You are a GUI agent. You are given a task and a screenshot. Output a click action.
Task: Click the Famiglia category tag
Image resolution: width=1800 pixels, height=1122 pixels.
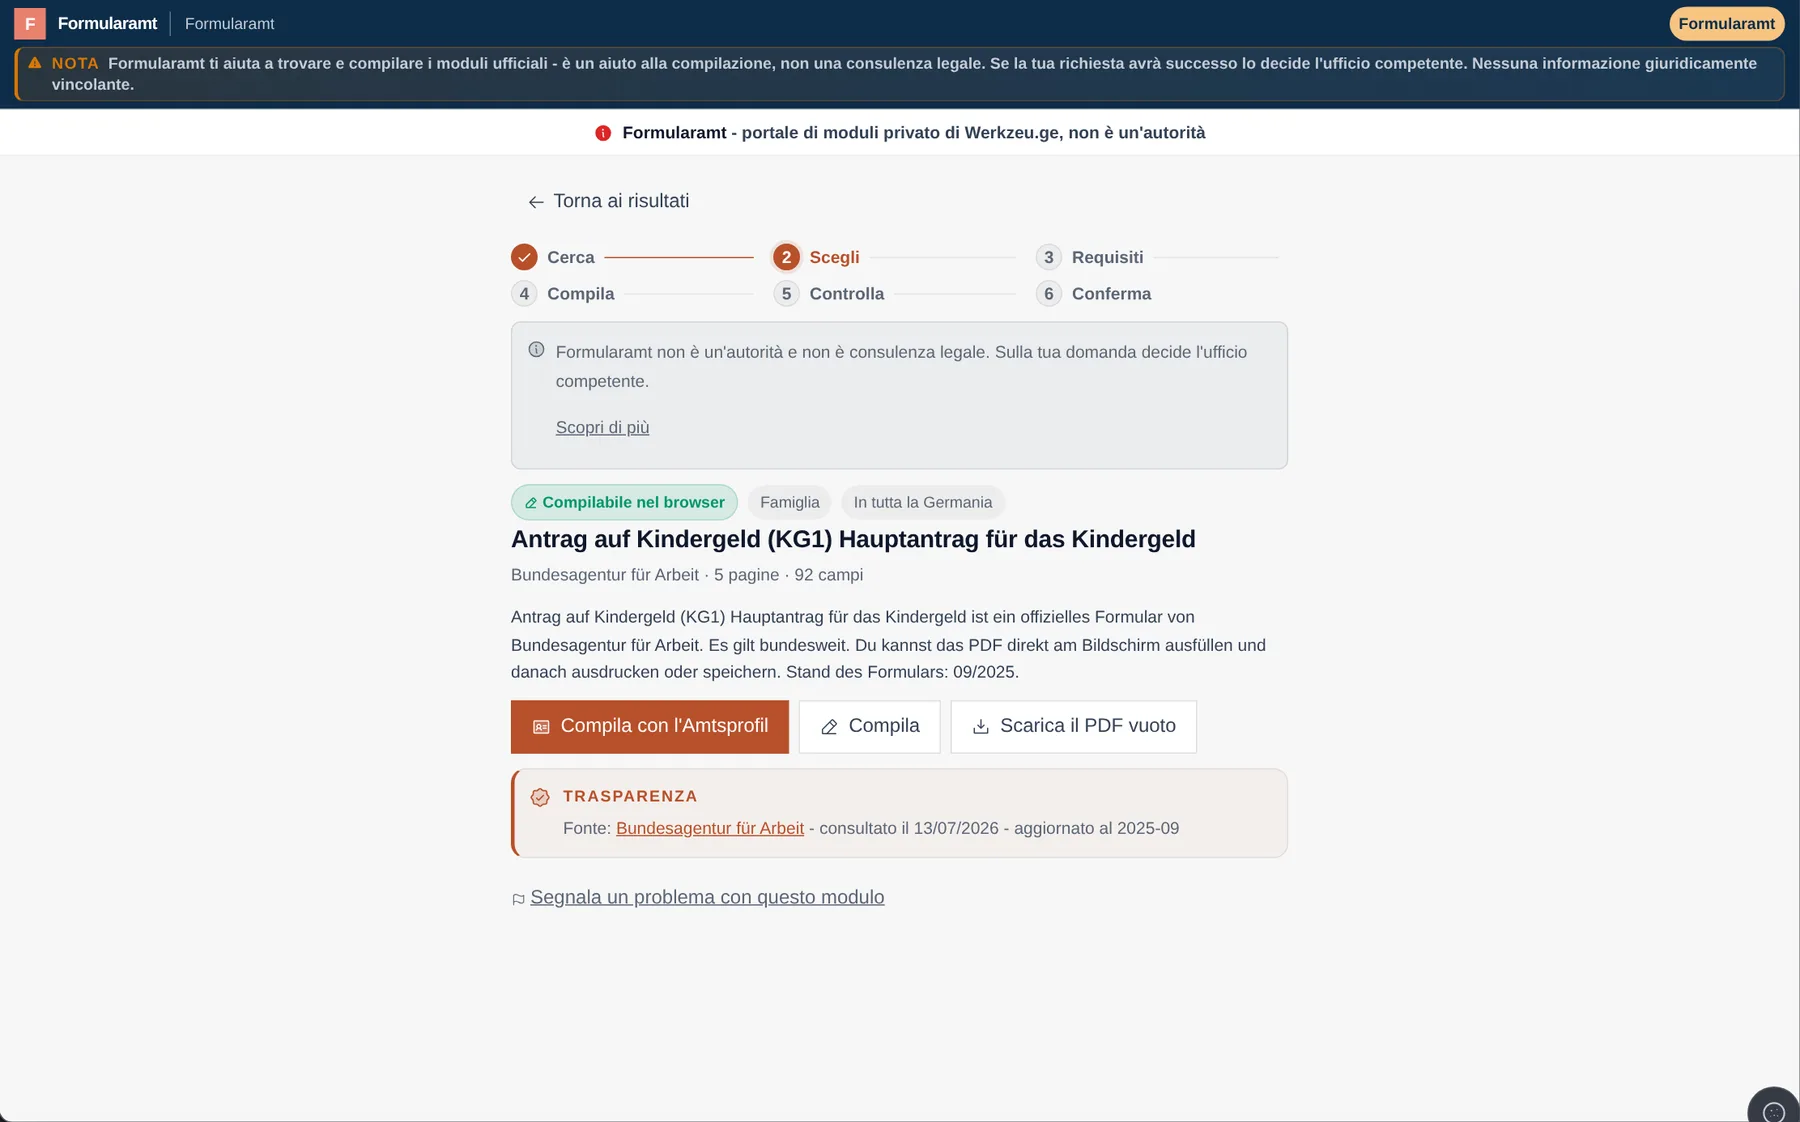click(789, 502)
